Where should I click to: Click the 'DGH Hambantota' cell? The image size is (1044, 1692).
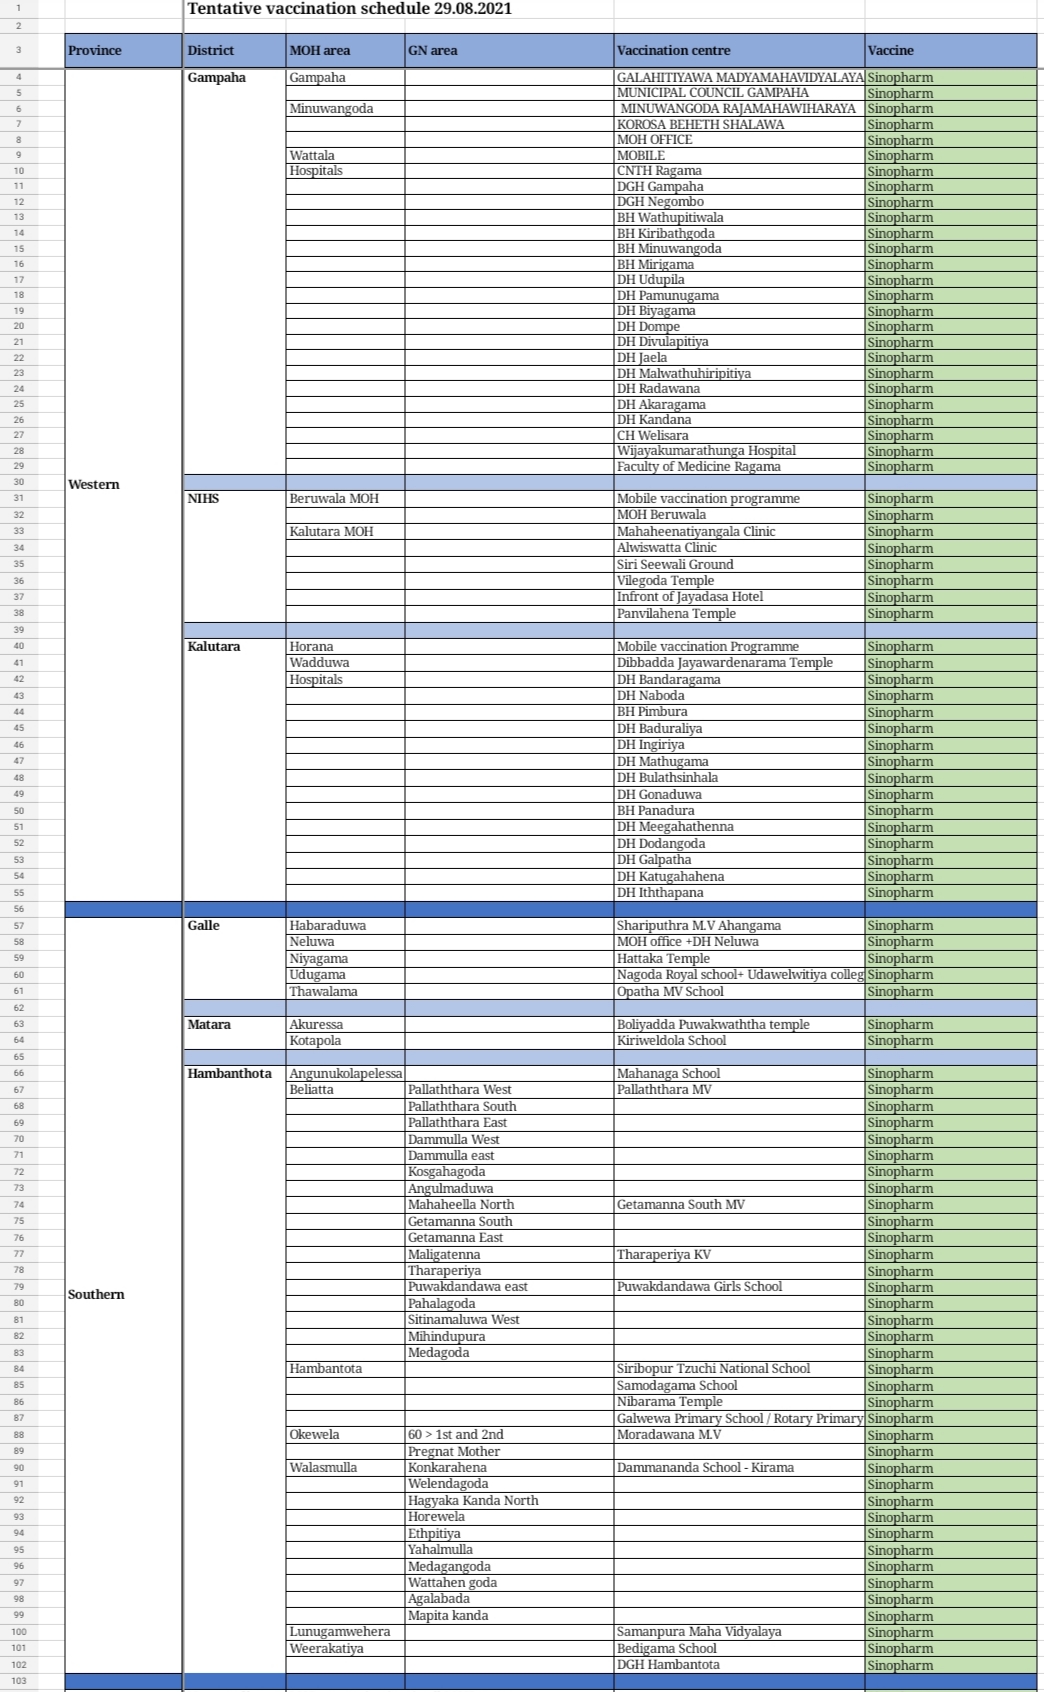(x=740, y=1665)
